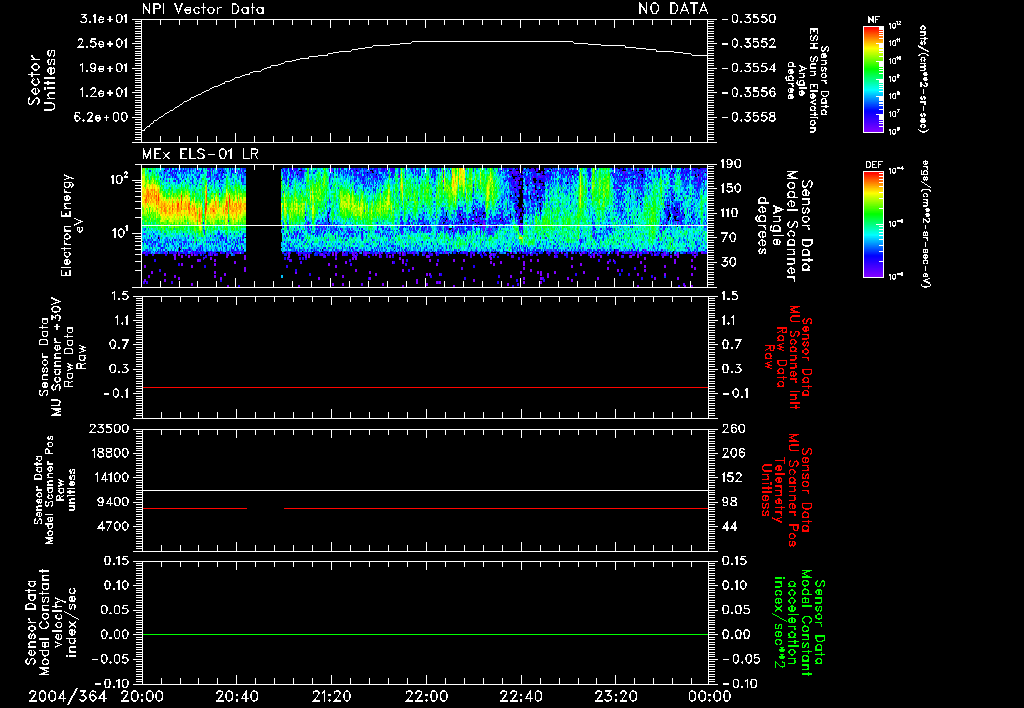Image resolution: width=1024 pixels, height=708 pixels.
Task: Click the '206' telemetry axis value
Action: [731, 453]
